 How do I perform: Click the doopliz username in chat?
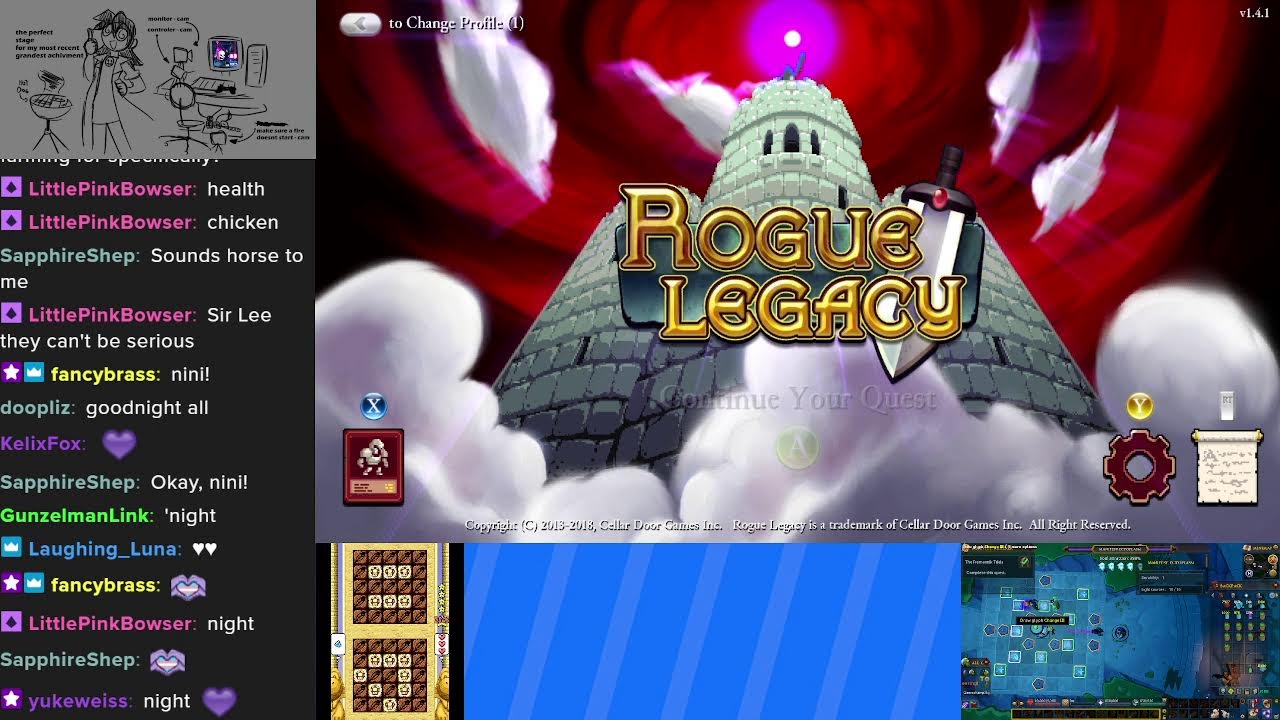point(37,408)
